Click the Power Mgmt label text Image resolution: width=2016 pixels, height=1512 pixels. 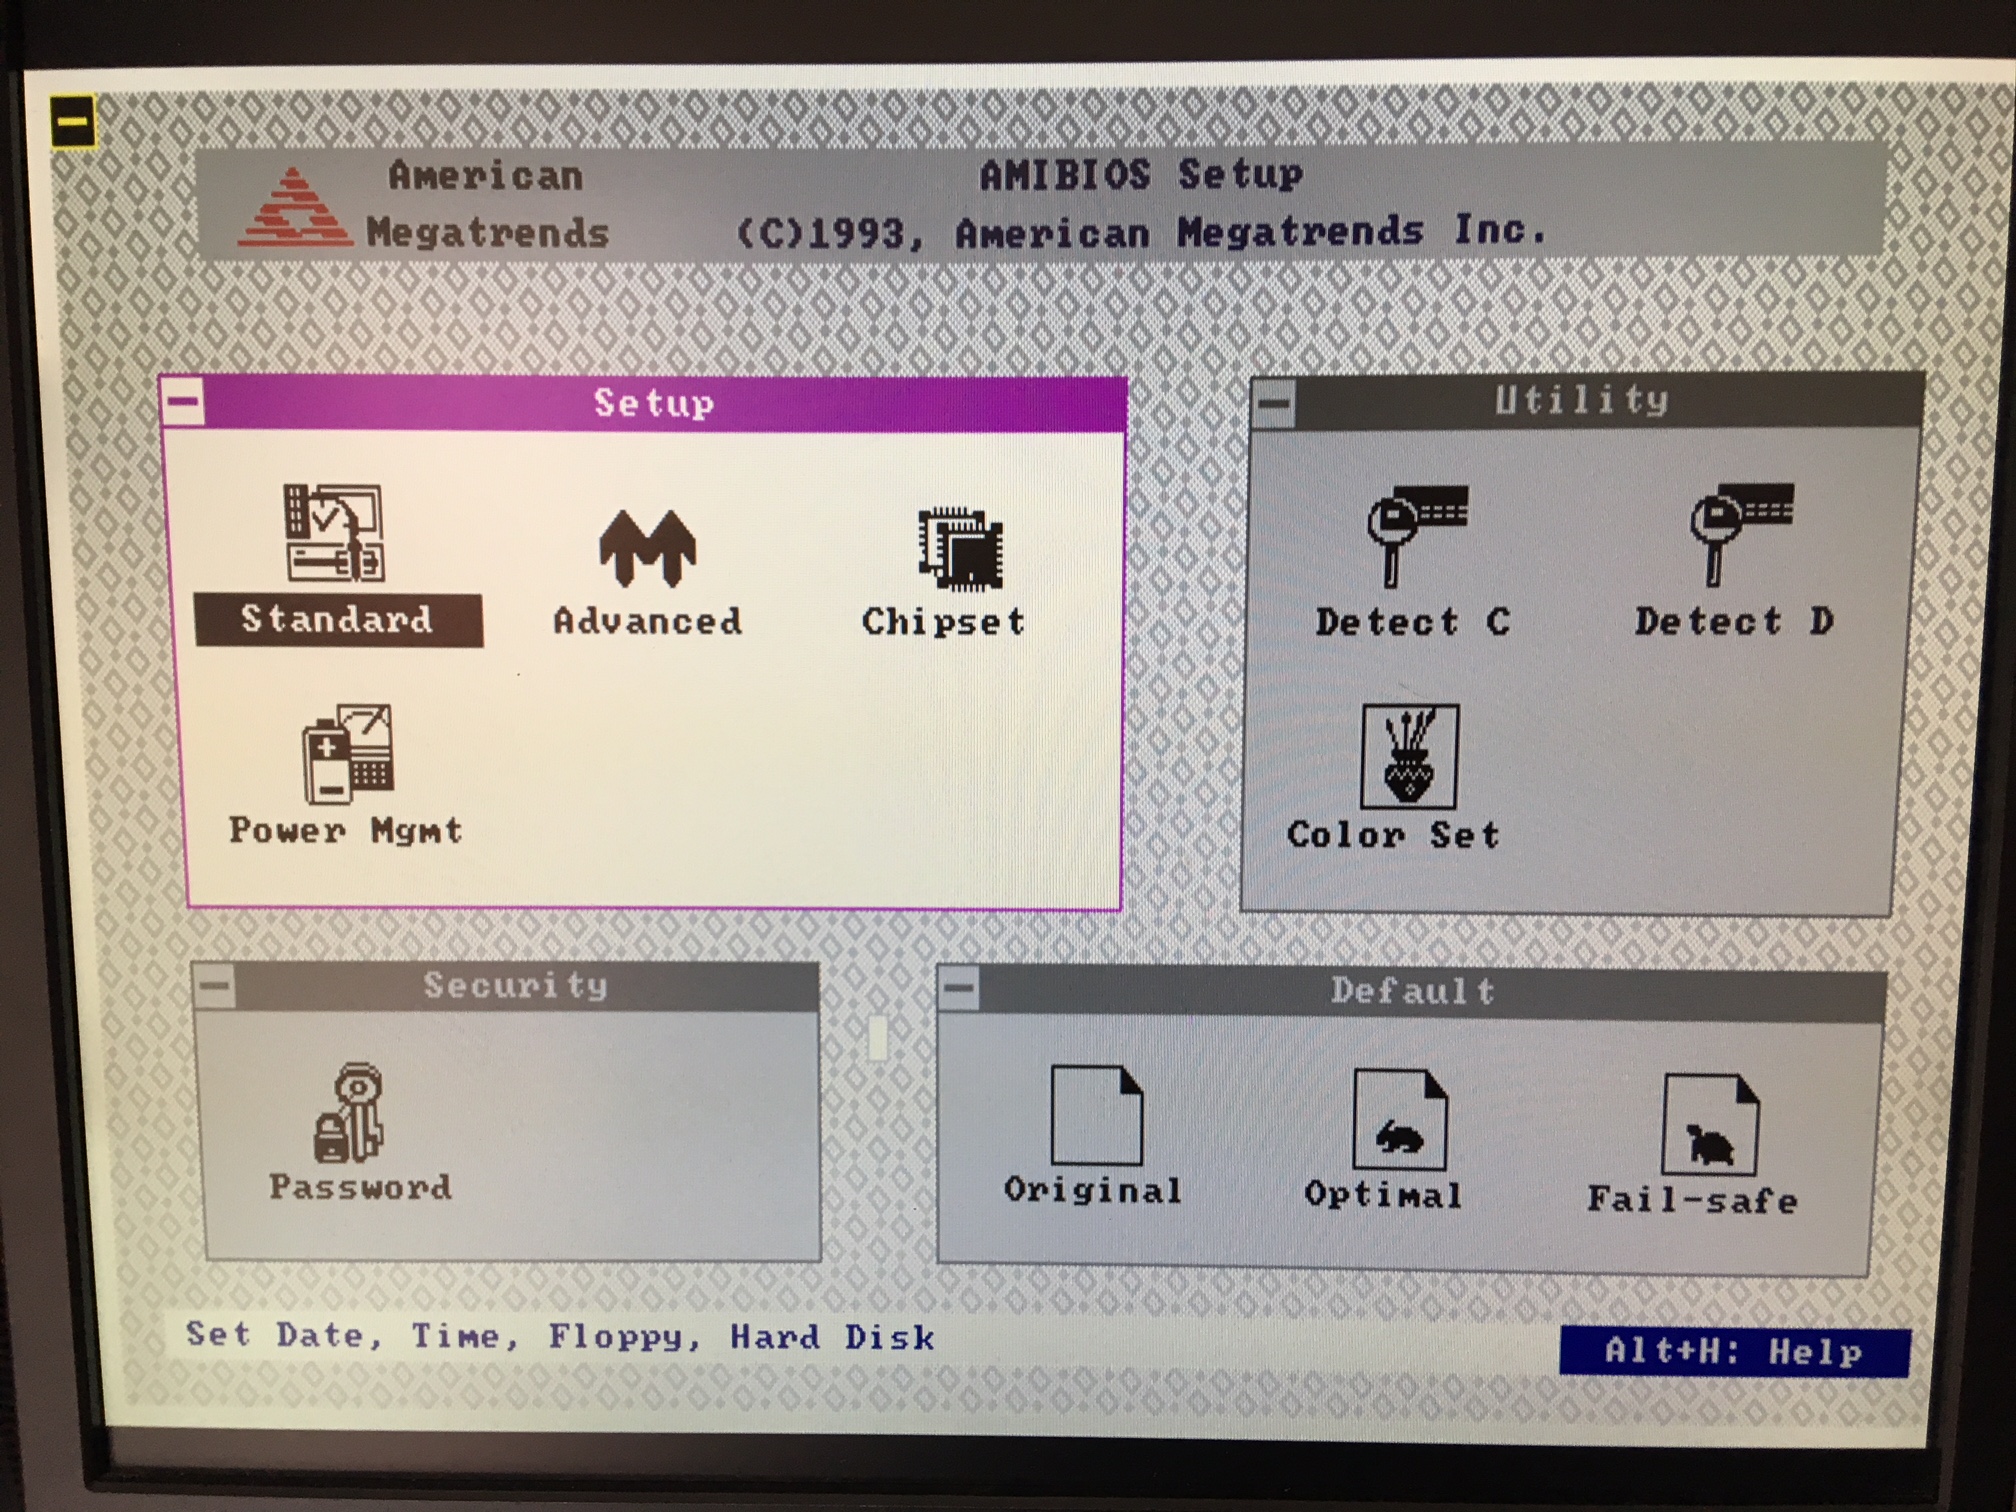click(346, 830)
